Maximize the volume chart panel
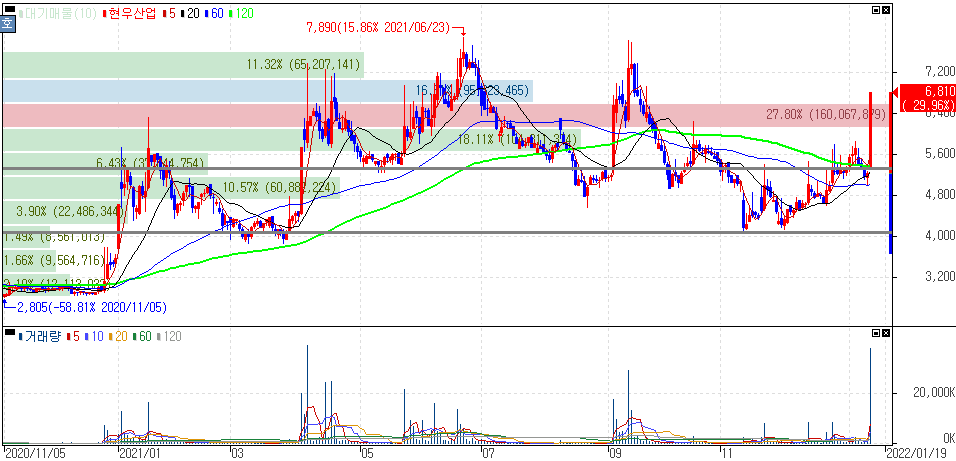This screenshot has height=461, width=956. pyautogui.click(x=876, y=333)
